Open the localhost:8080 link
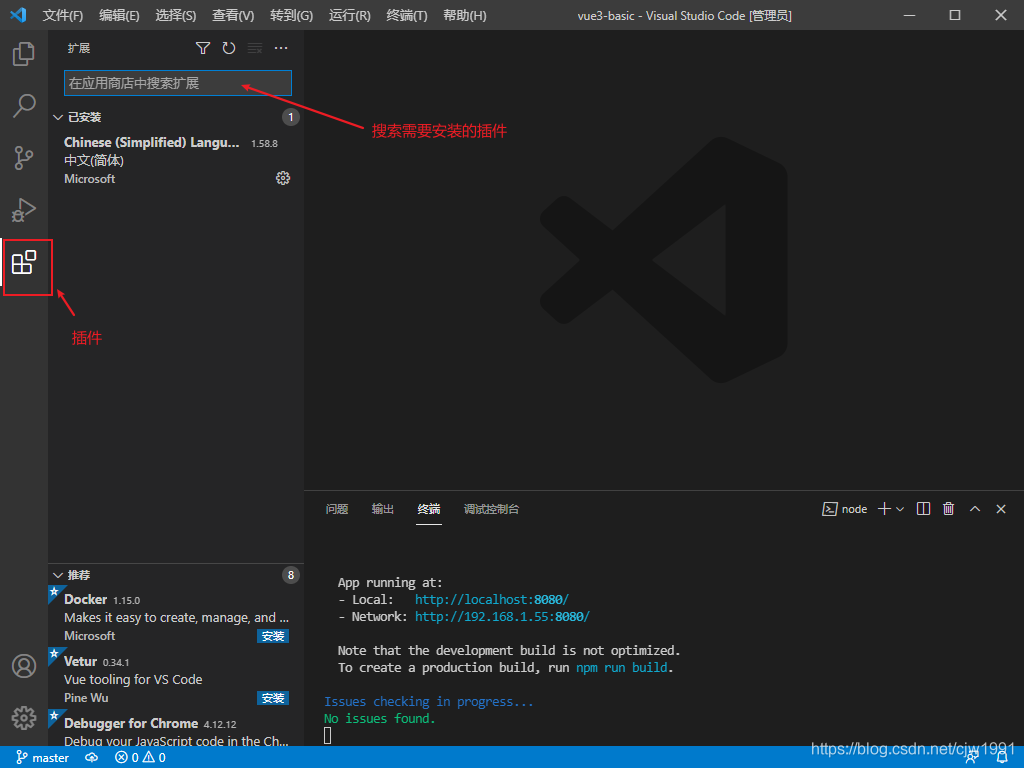 tap(492, 600)
